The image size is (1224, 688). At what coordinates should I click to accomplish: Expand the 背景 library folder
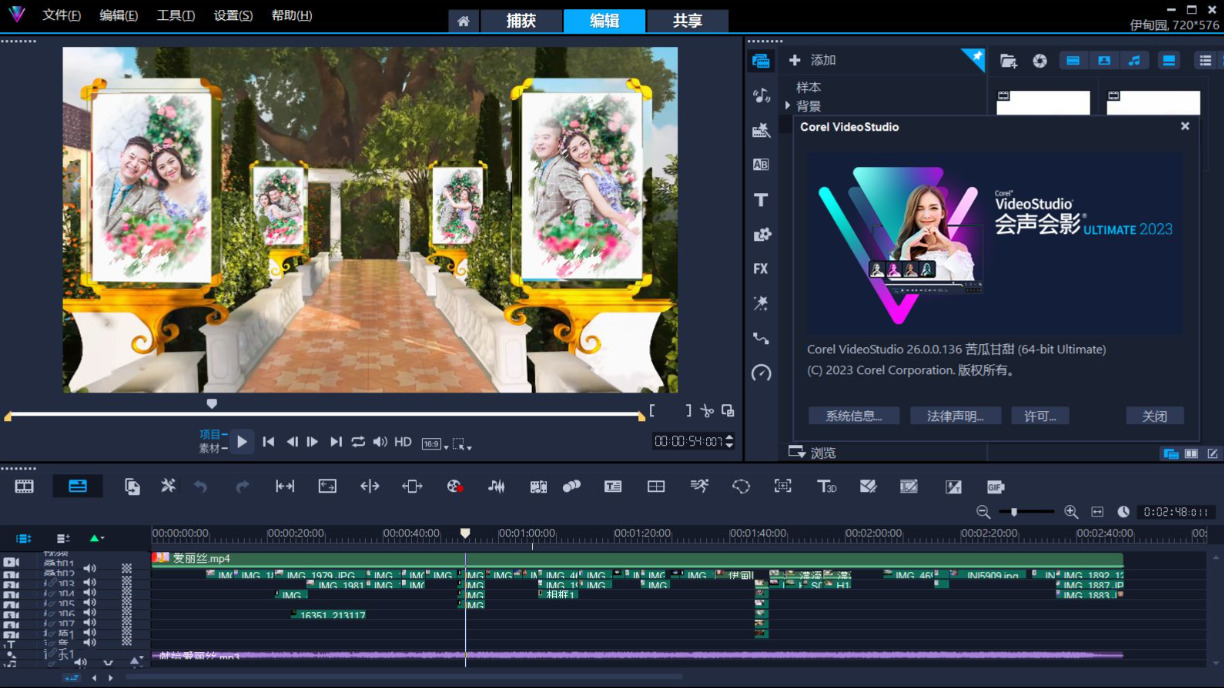pyautogui.click(x=788, y=106)
